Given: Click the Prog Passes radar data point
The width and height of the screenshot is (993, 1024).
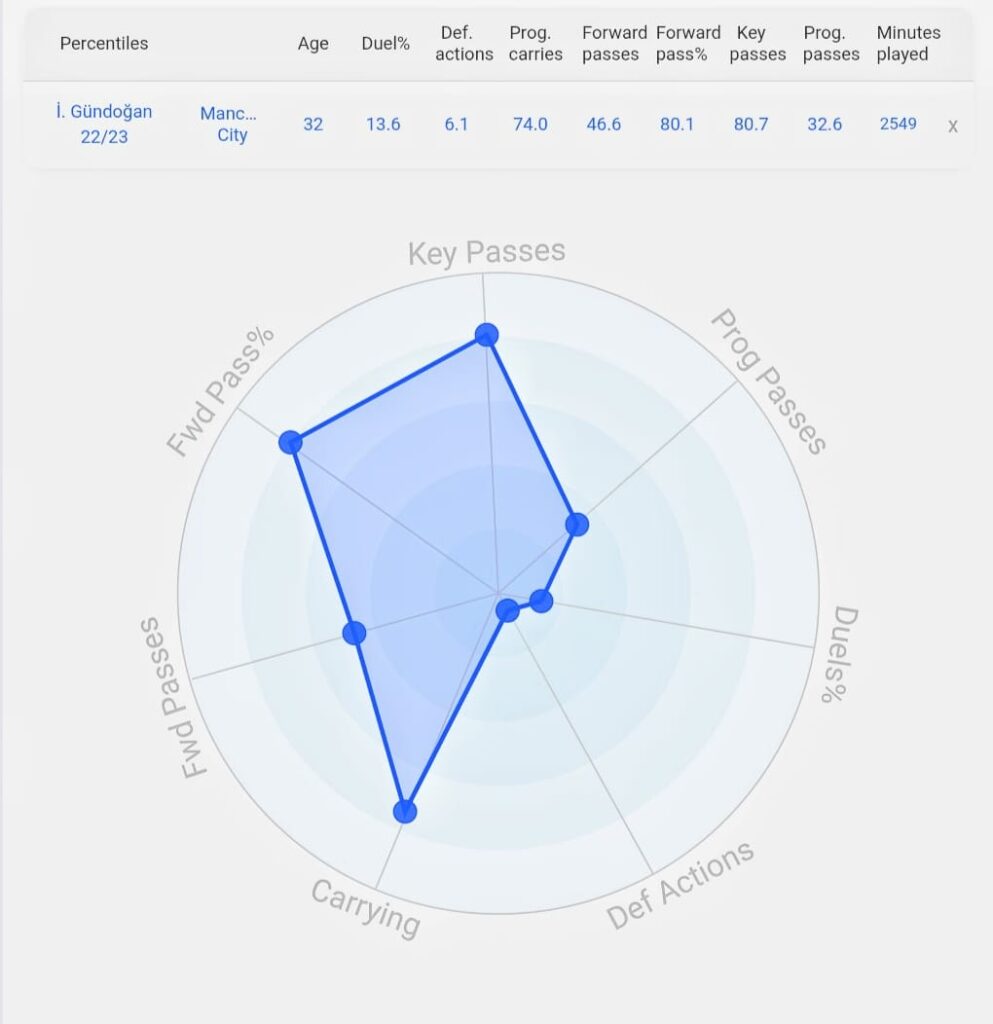Looking at the screenshot, I should click(576, 524).
